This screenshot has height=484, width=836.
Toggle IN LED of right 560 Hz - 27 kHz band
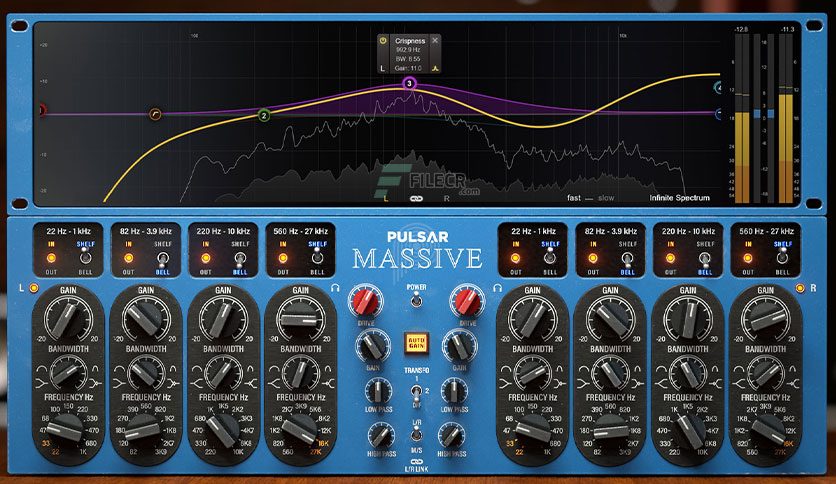tap(748, 258)
